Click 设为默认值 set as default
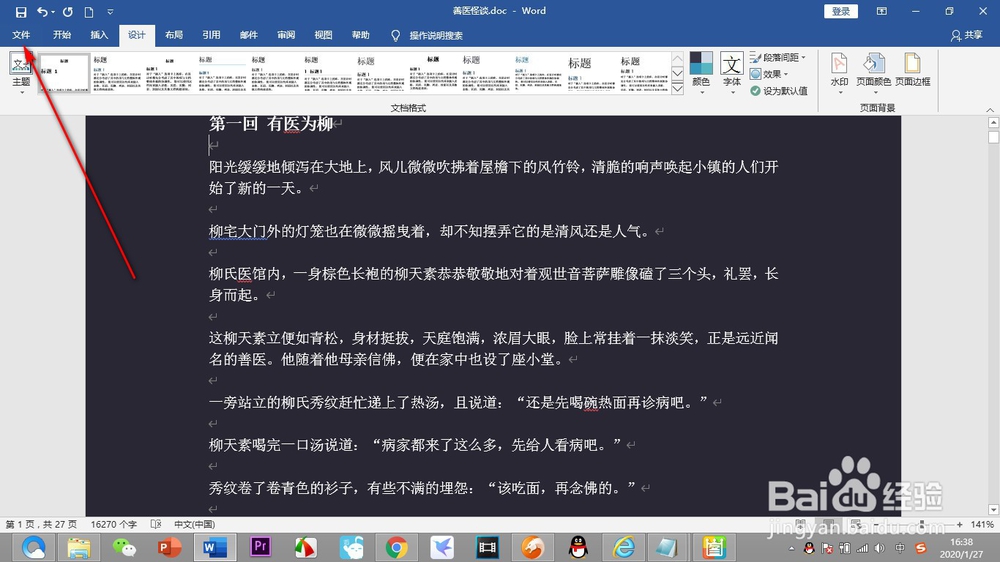 (x=779, y=91)
